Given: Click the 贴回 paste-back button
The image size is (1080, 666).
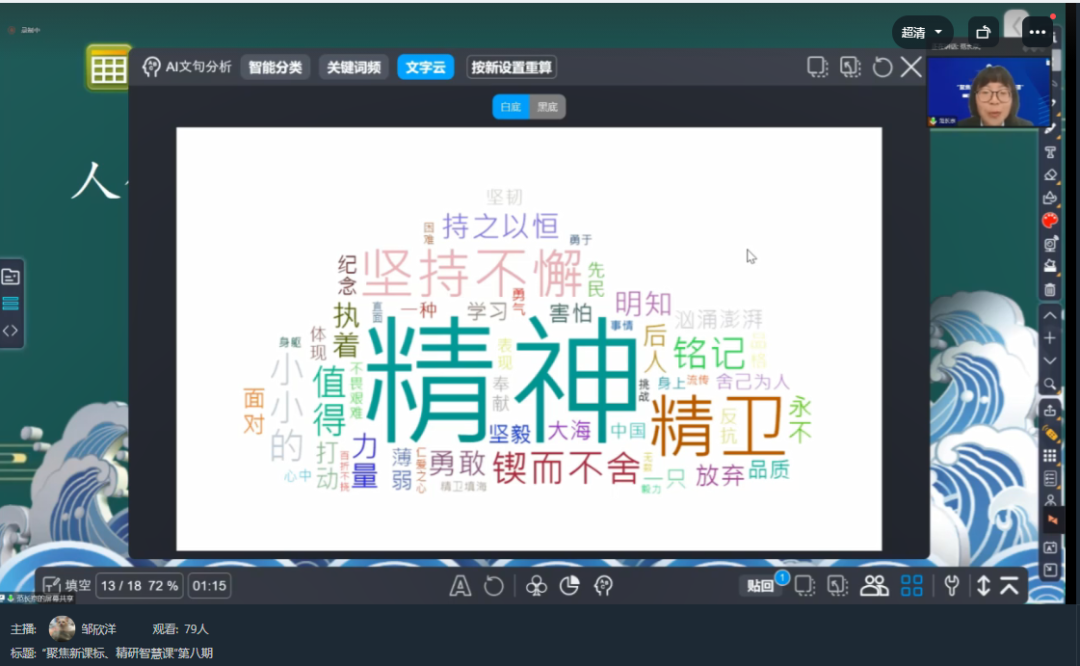Looking at the screenshot, I should pyautogui.click(x=760, y=586).
